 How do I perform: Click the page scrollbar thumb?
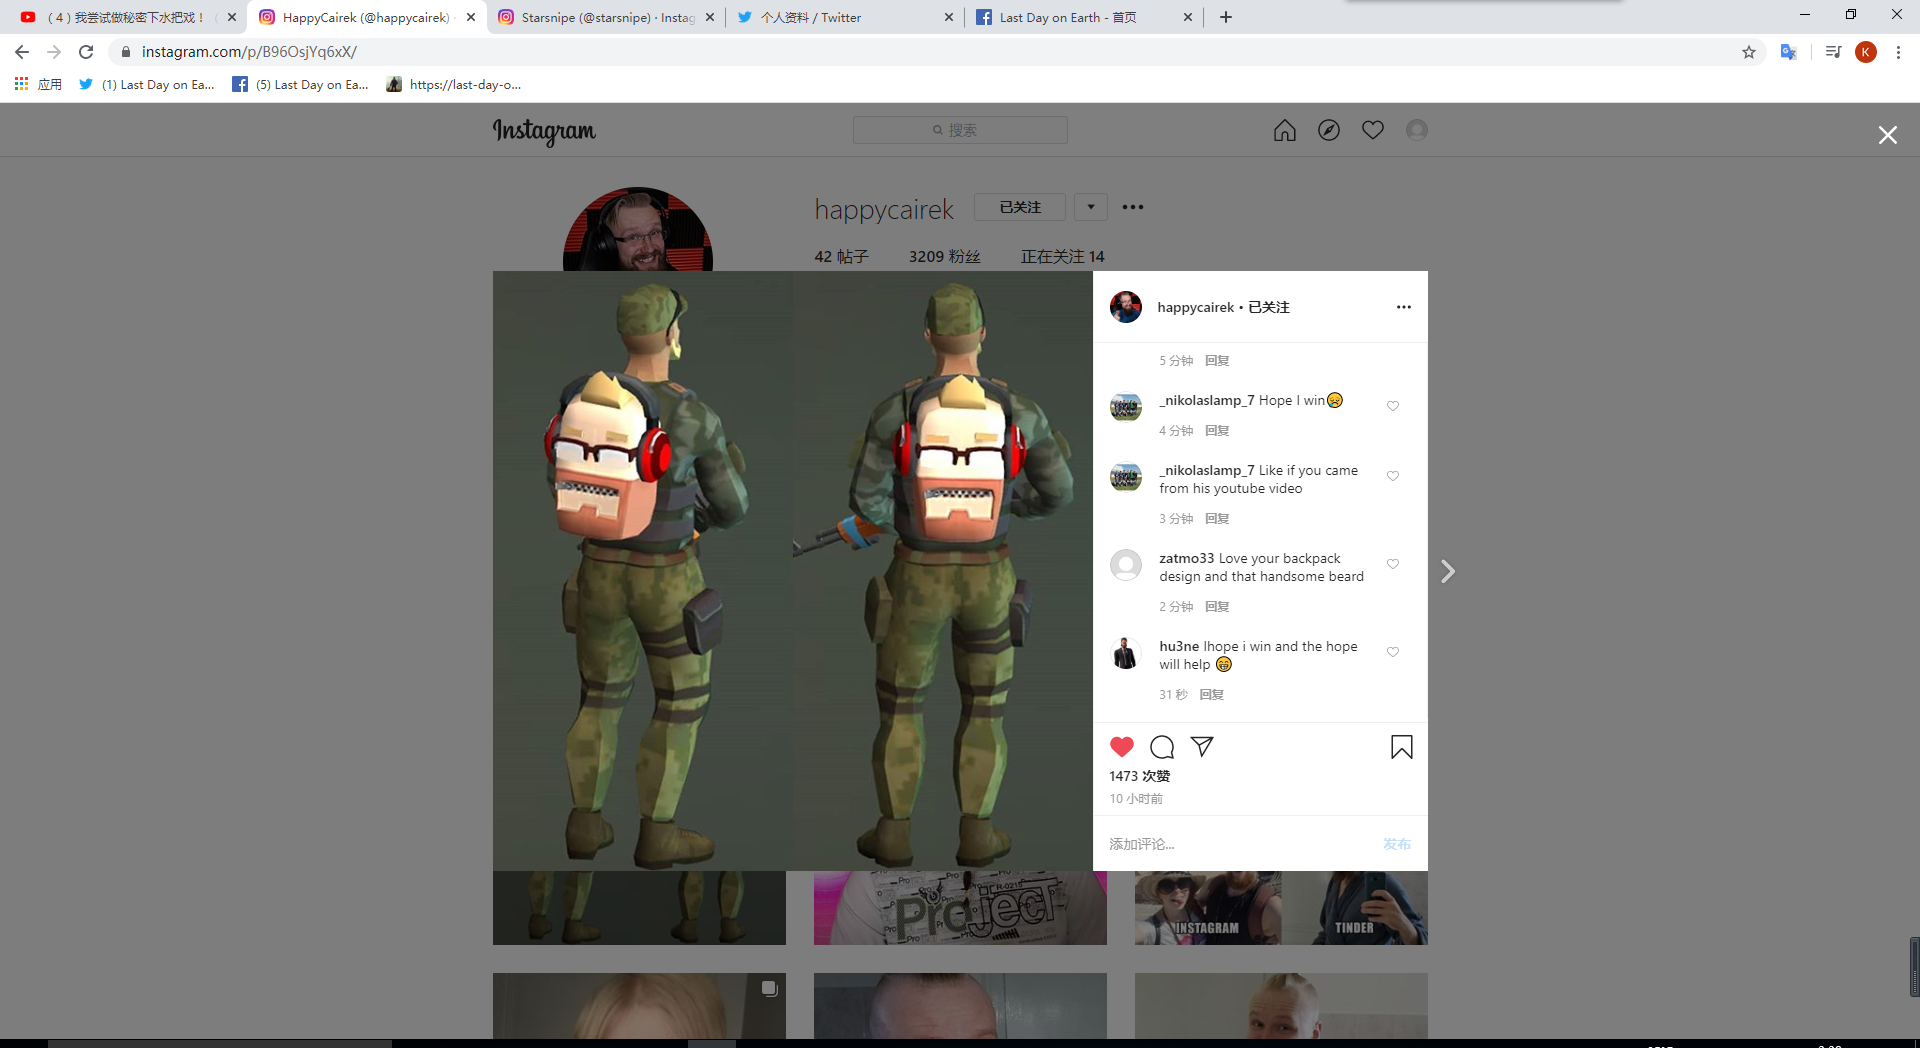point(1914,966)
